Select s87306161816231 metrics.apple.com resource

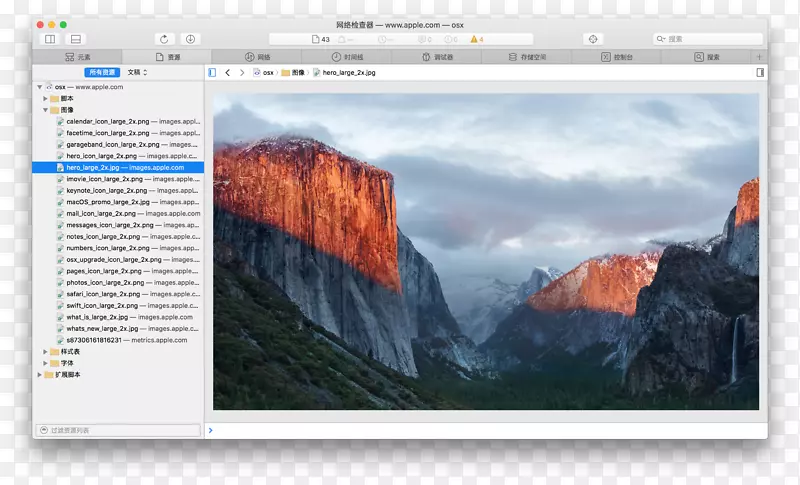[118, 340]
